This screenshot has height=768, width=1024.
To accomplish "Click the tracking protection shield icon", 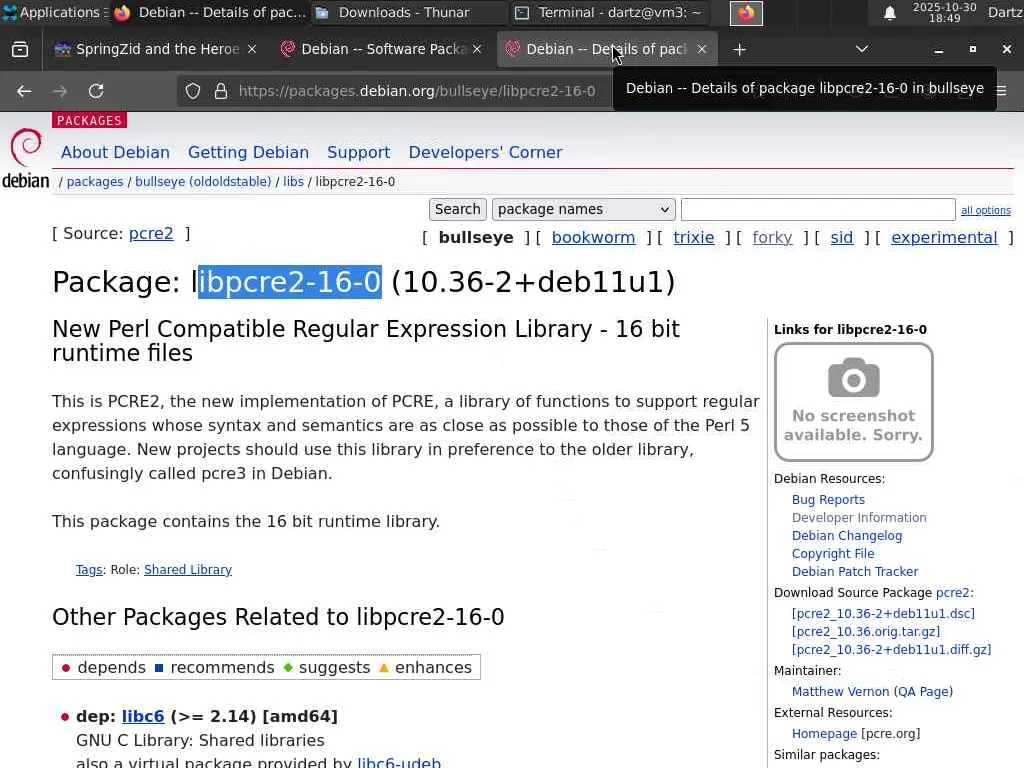I will pyautogui.click(x=193, y=91).
